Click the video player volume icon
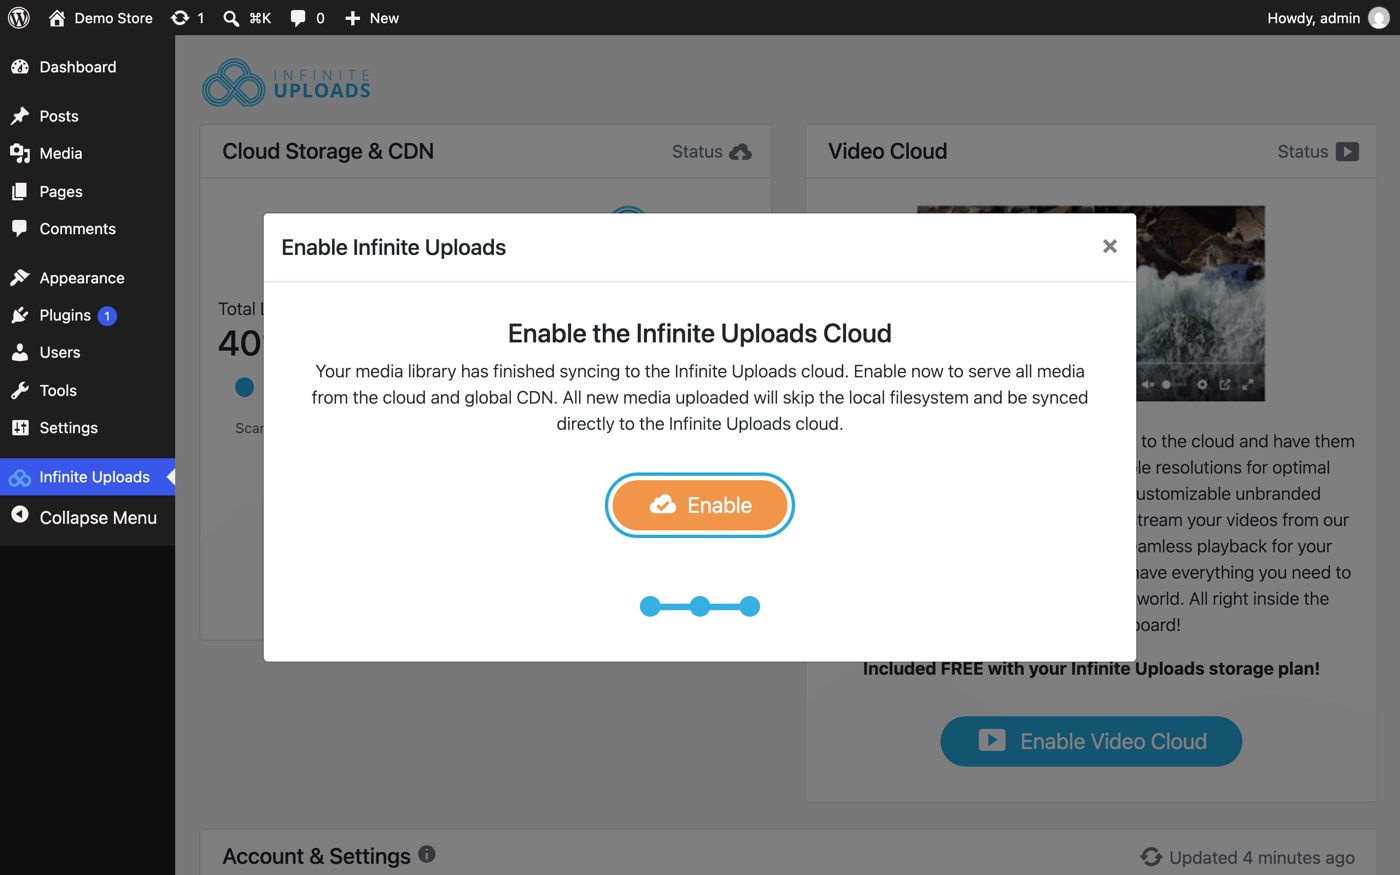Screen dimensions: 1400x875 point(1148,384)
